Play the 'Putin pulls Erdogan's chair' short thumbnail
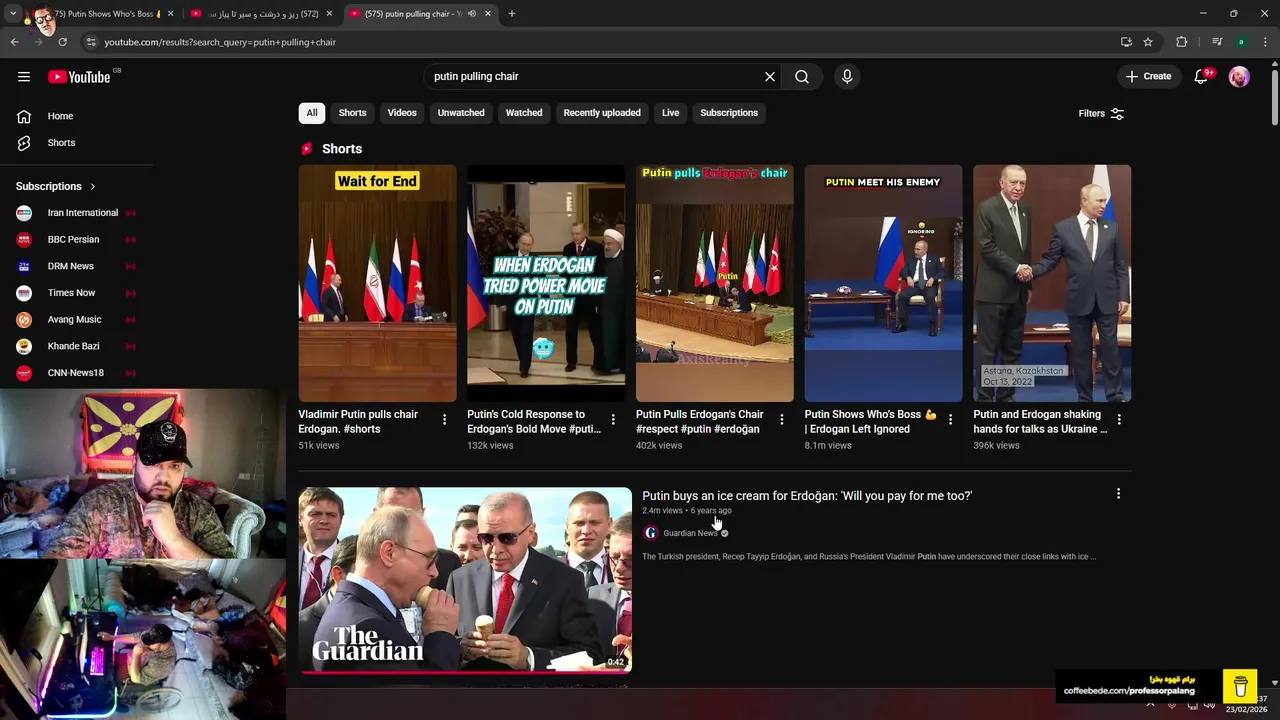Image resolution: width=1280 pixels, height=720 pixels. [x=715, y=283]
